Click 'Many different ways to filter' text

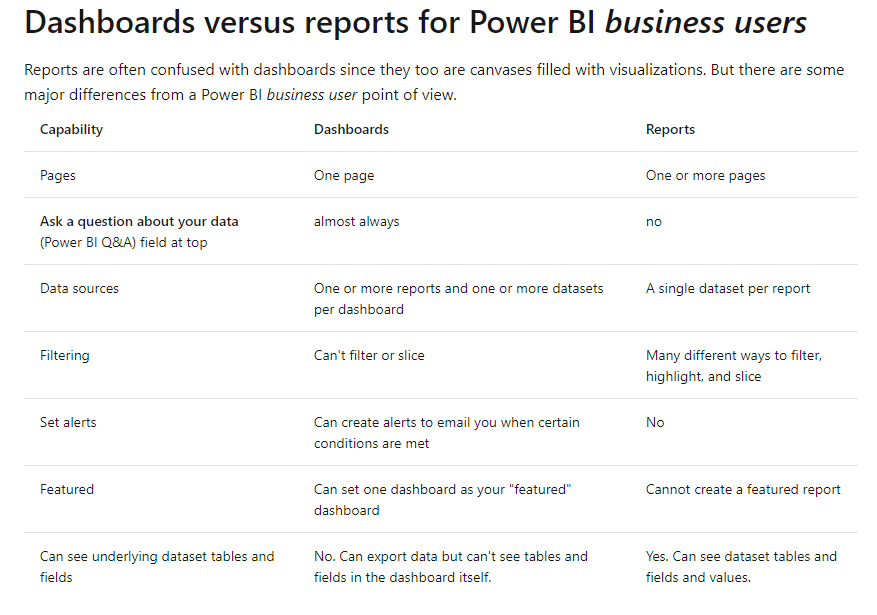pyautogui.click(x=733, y=356)
